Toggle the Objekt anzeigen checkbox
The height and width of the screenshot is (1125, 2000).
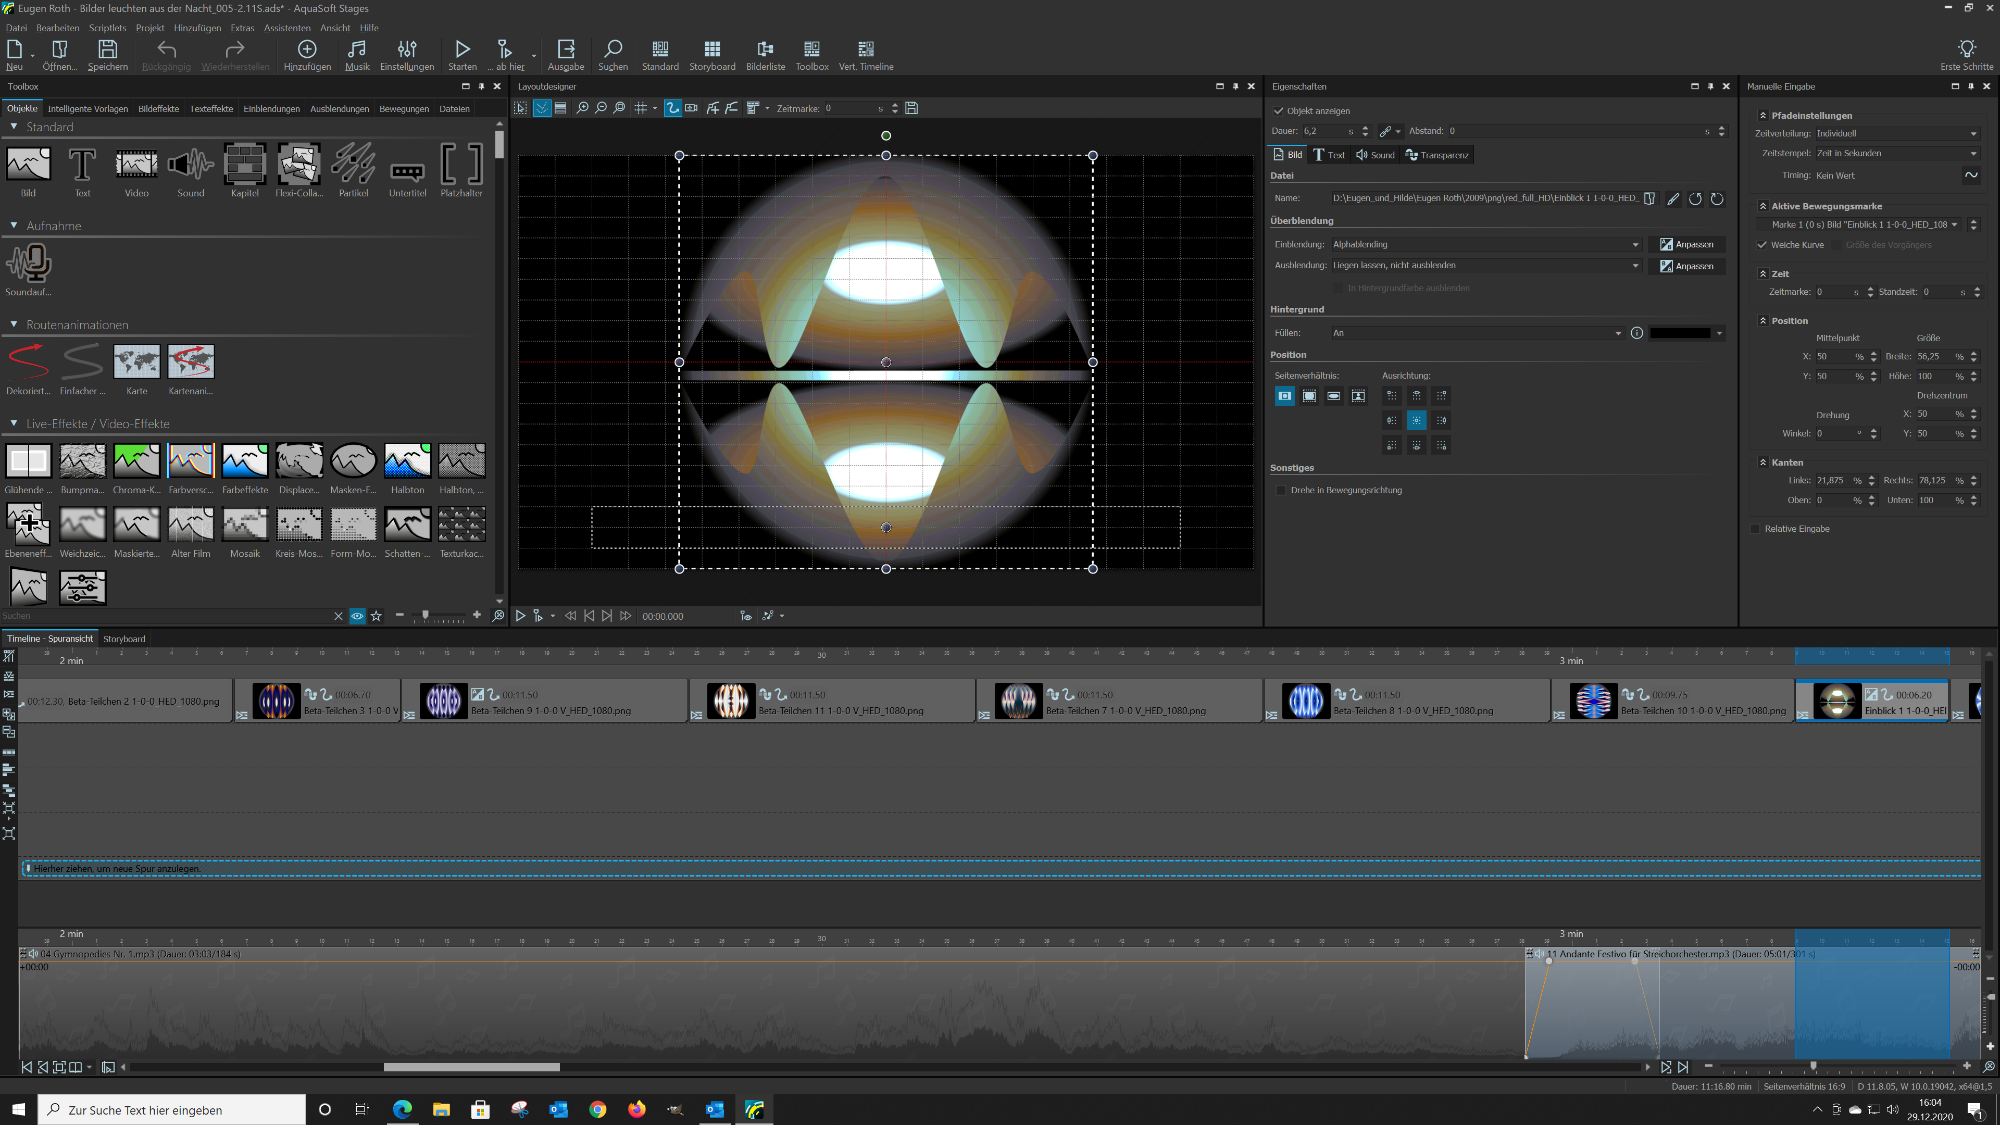[1279, 111]
